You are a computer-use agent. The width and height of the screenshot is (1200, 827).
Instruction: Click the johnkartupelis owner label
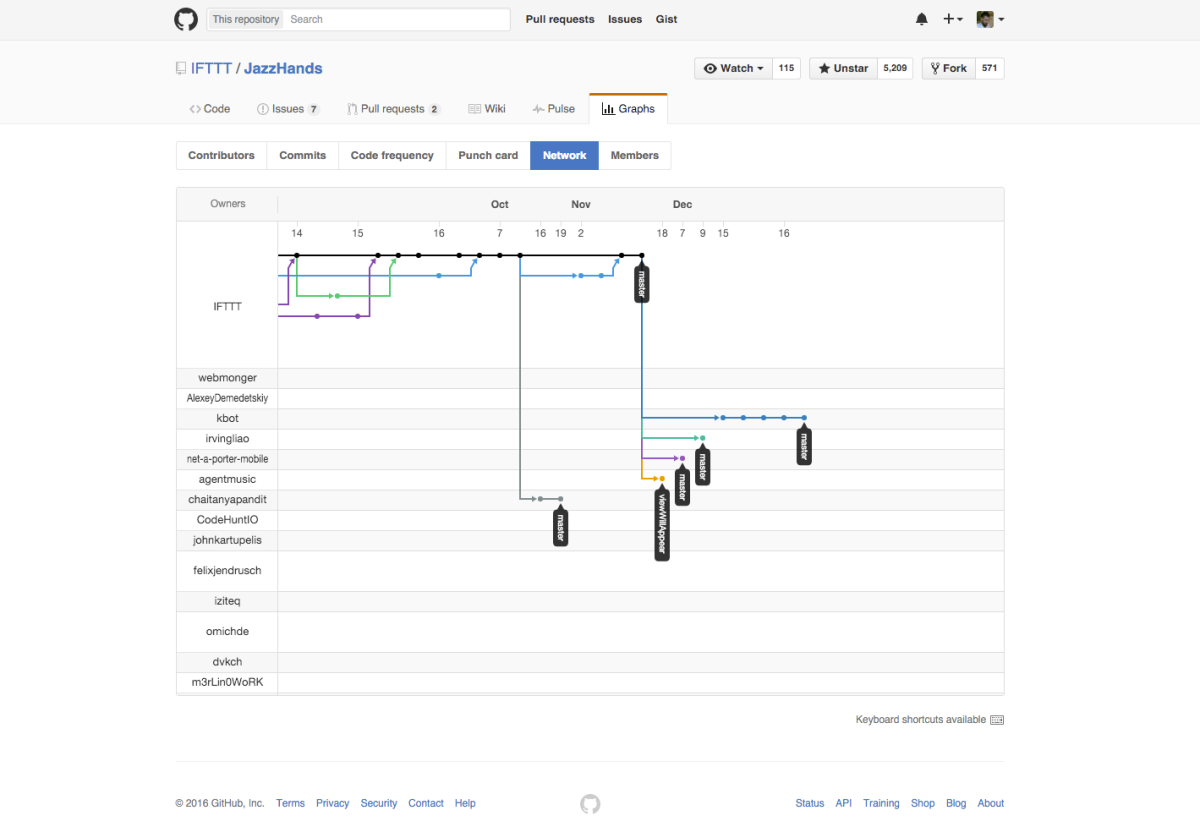point(227,540)
